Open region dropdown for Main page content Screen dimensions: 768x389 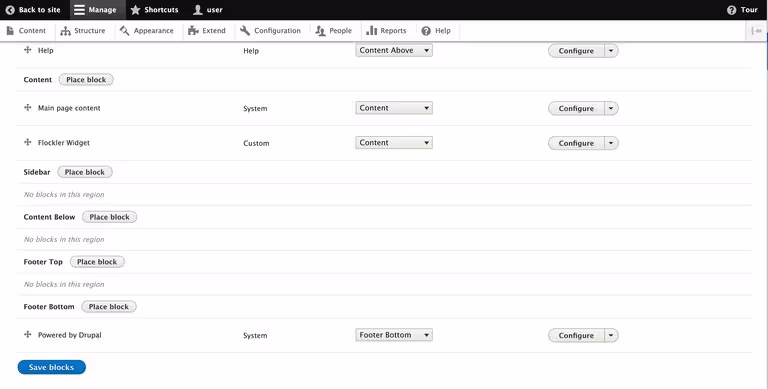tap(394, 108)
